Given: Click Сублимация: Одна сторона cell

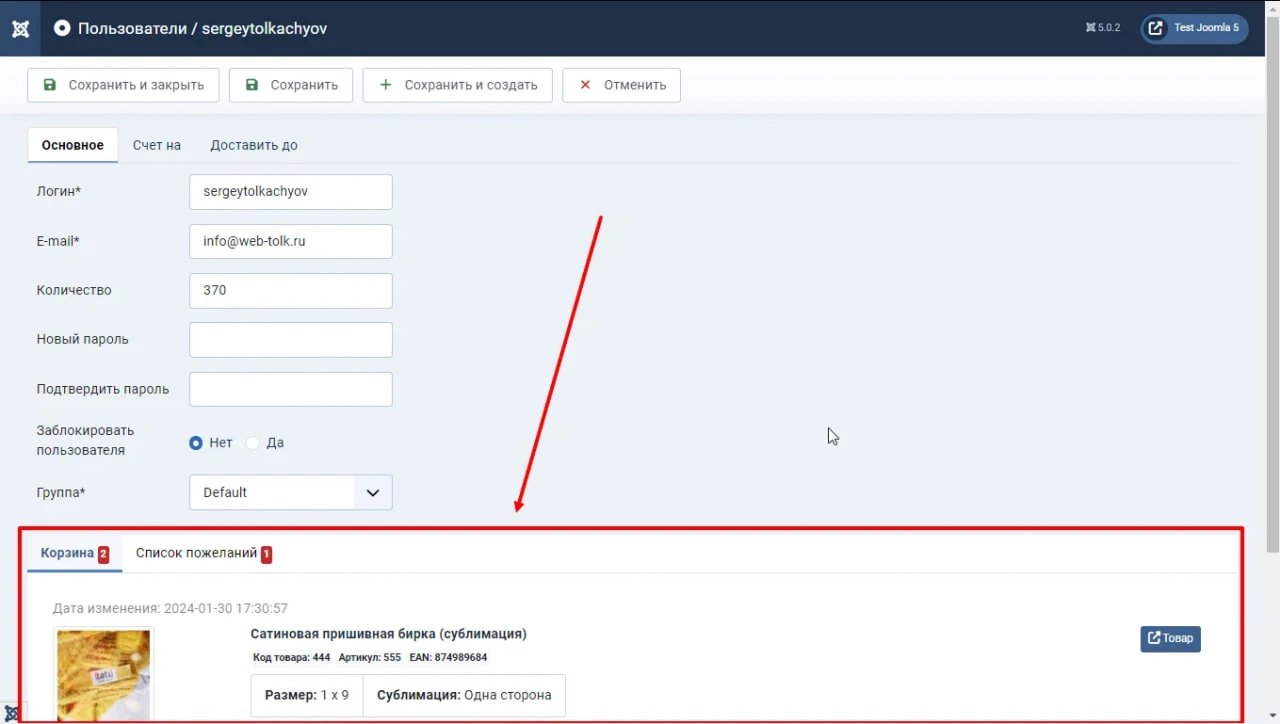Looking at the screenshot, I should [464, 695].
